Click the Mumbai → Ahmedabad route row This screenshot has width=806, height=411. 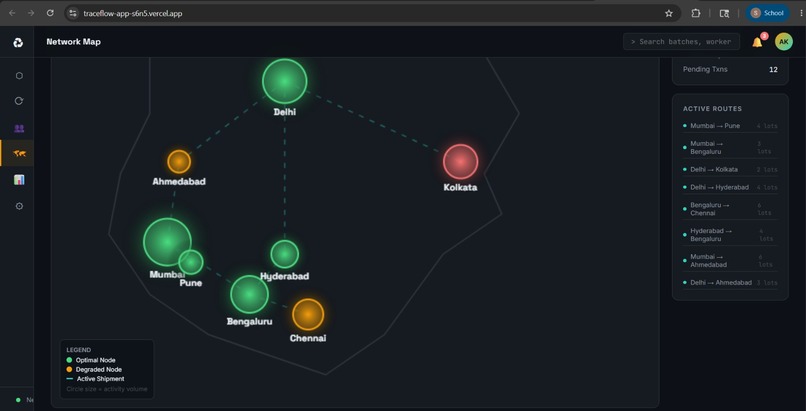pyautogui.click(x=730, y=260)
